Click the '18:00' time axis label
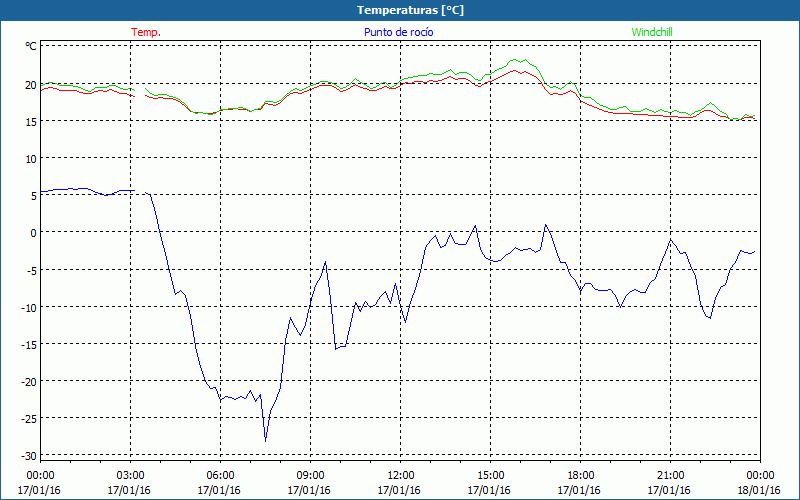The width and height of the screenshot is (800, 500). click(580, 476)
